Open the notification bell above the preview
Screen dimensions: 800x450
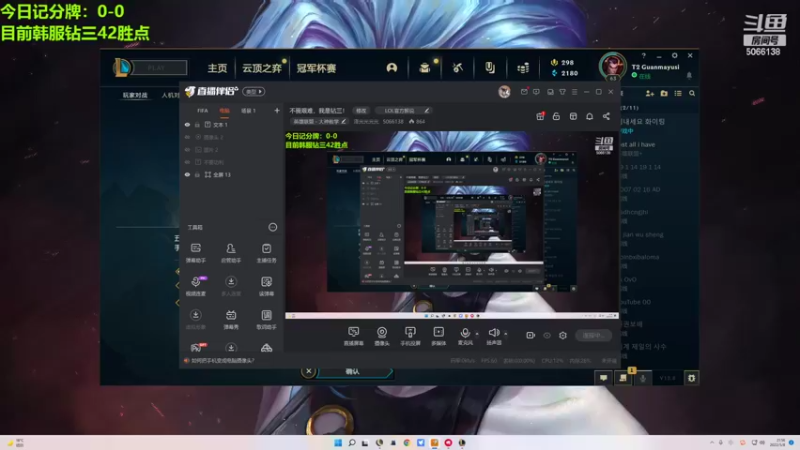(589, 116)
